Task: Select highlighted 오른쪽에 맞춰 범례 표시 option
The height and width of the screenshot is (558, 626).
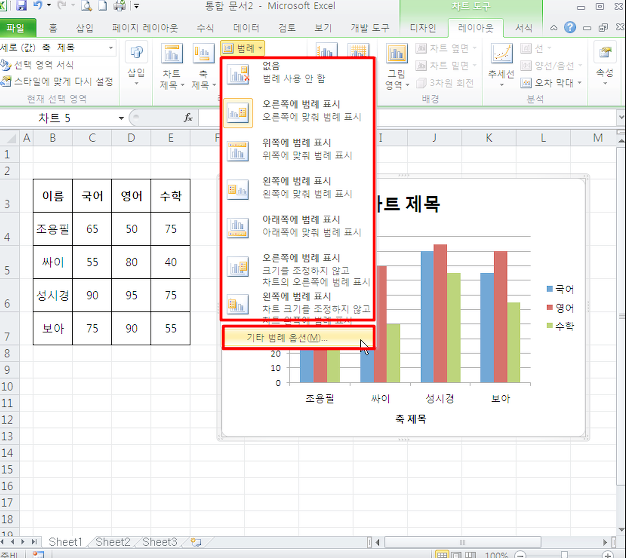Action: [x=297, y=111]
